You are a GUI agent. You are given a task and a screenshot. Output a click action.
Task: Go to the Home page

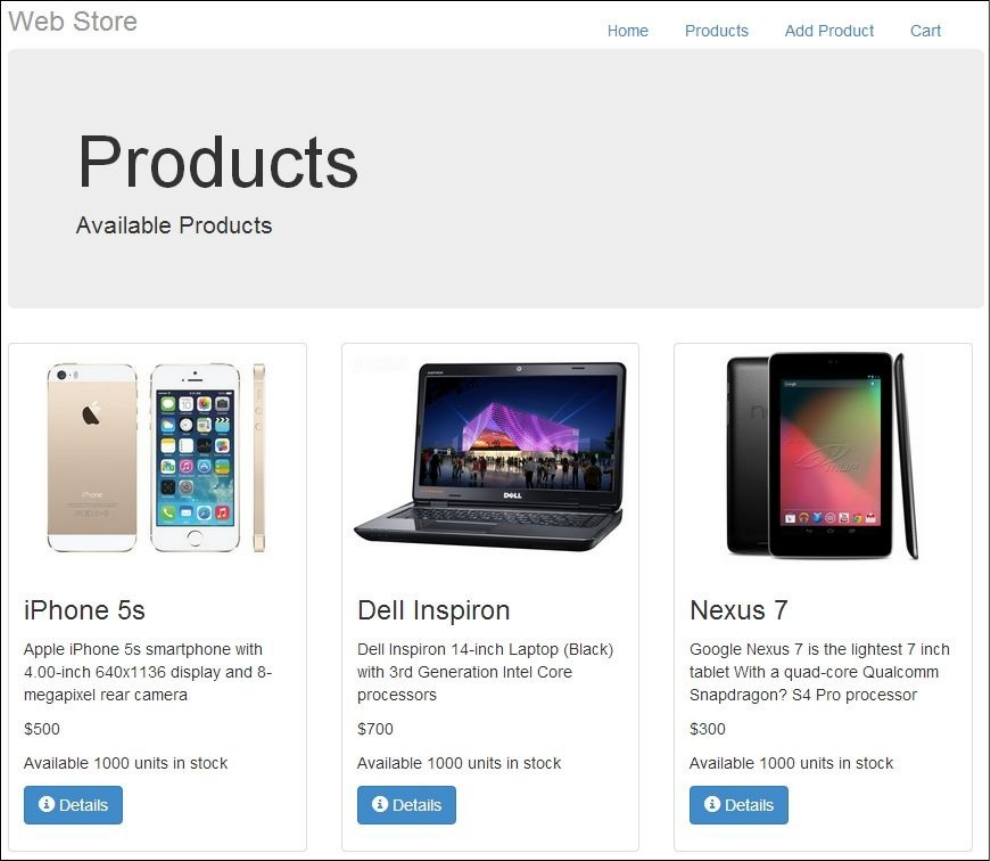(628, 30)
